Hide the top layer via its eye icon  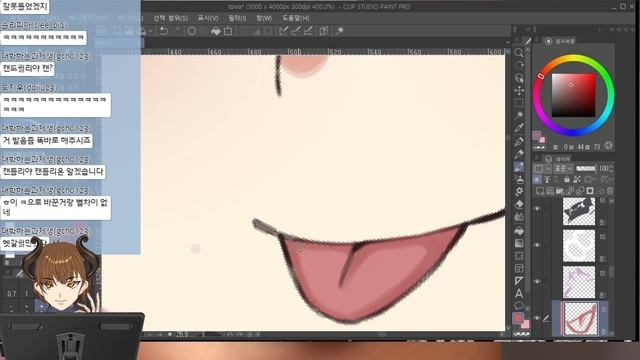[537, 209]
